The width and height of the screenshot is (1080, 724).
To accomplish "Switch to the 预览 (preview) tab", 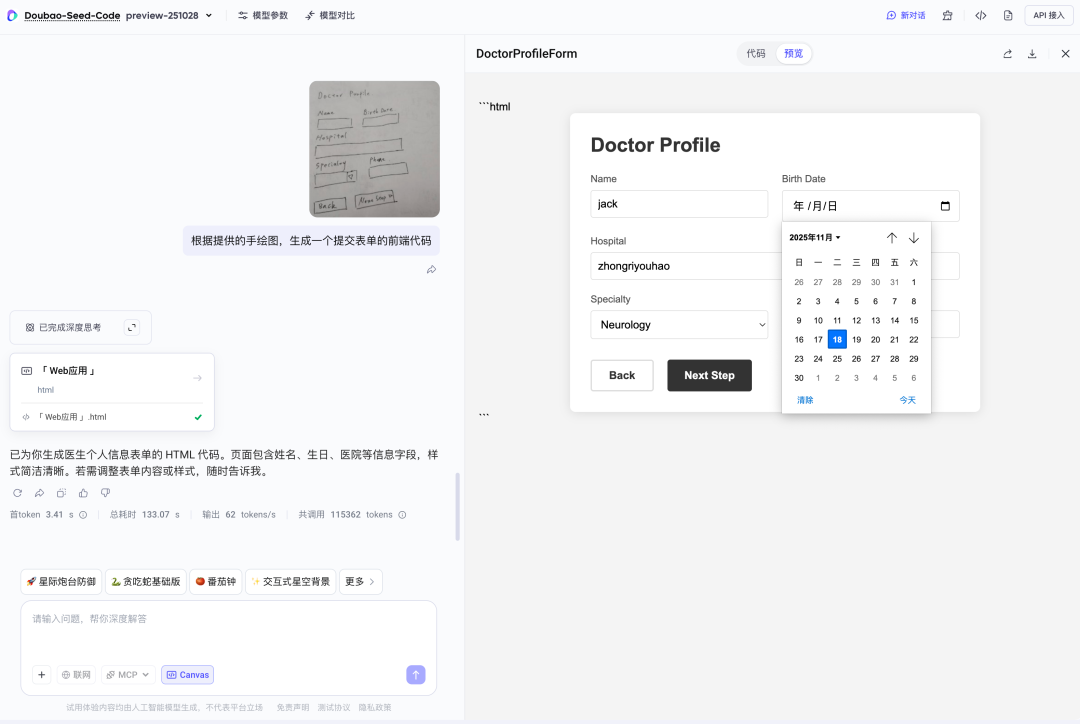I will click(793, 53).
